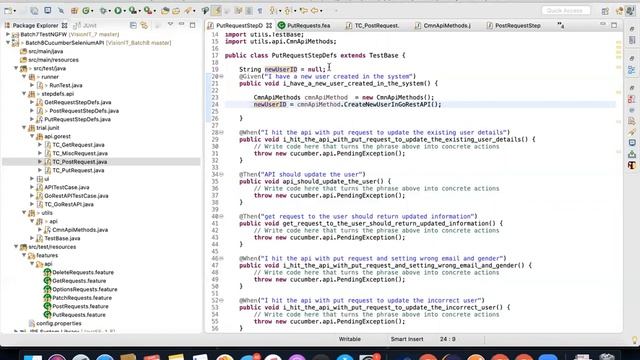
Task: Click in the Quick Access search field
Action: pos(566,11)
